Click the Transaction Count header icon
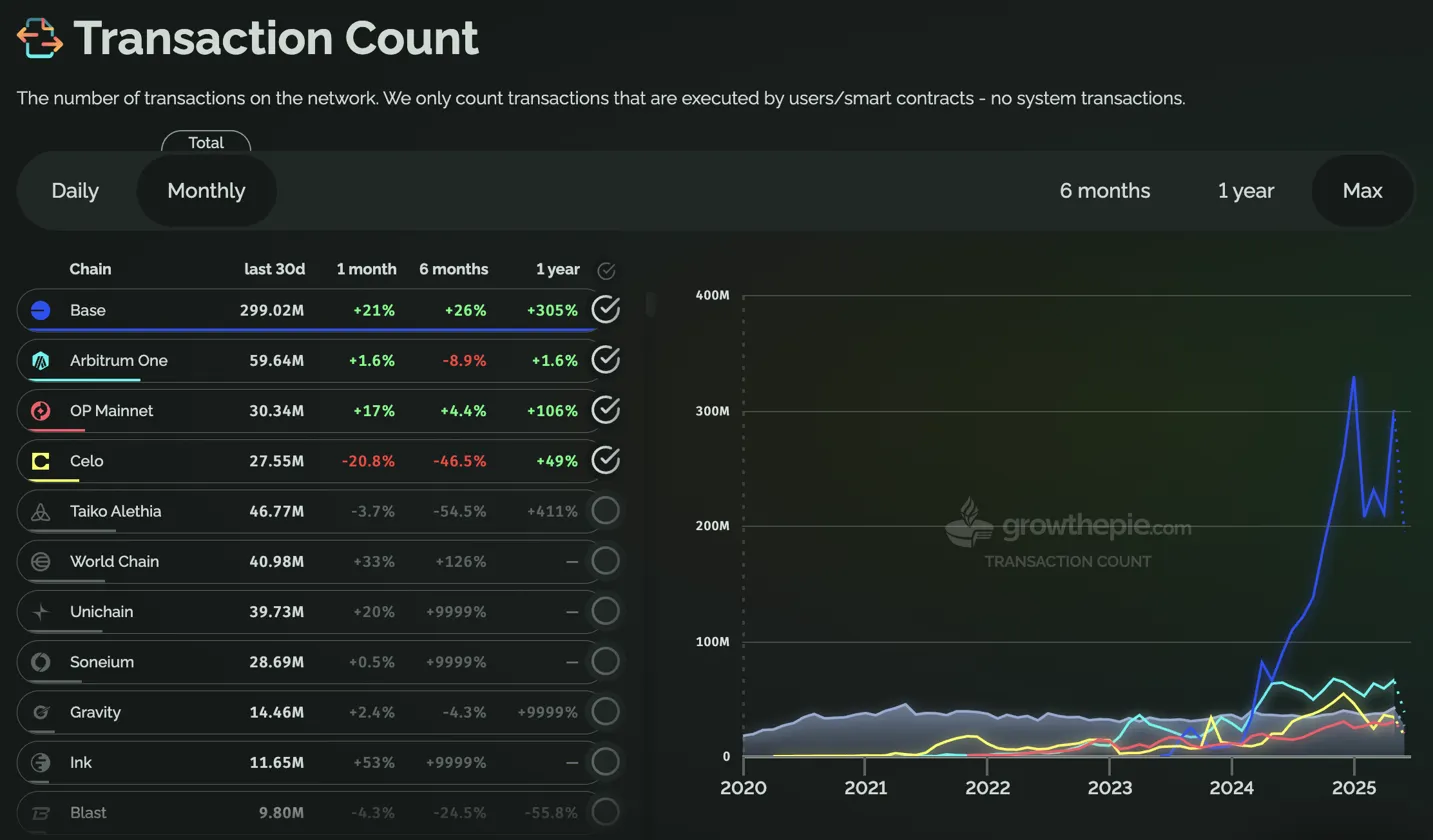The height and width of the screenshot is (840, 1433). point(40,38)
